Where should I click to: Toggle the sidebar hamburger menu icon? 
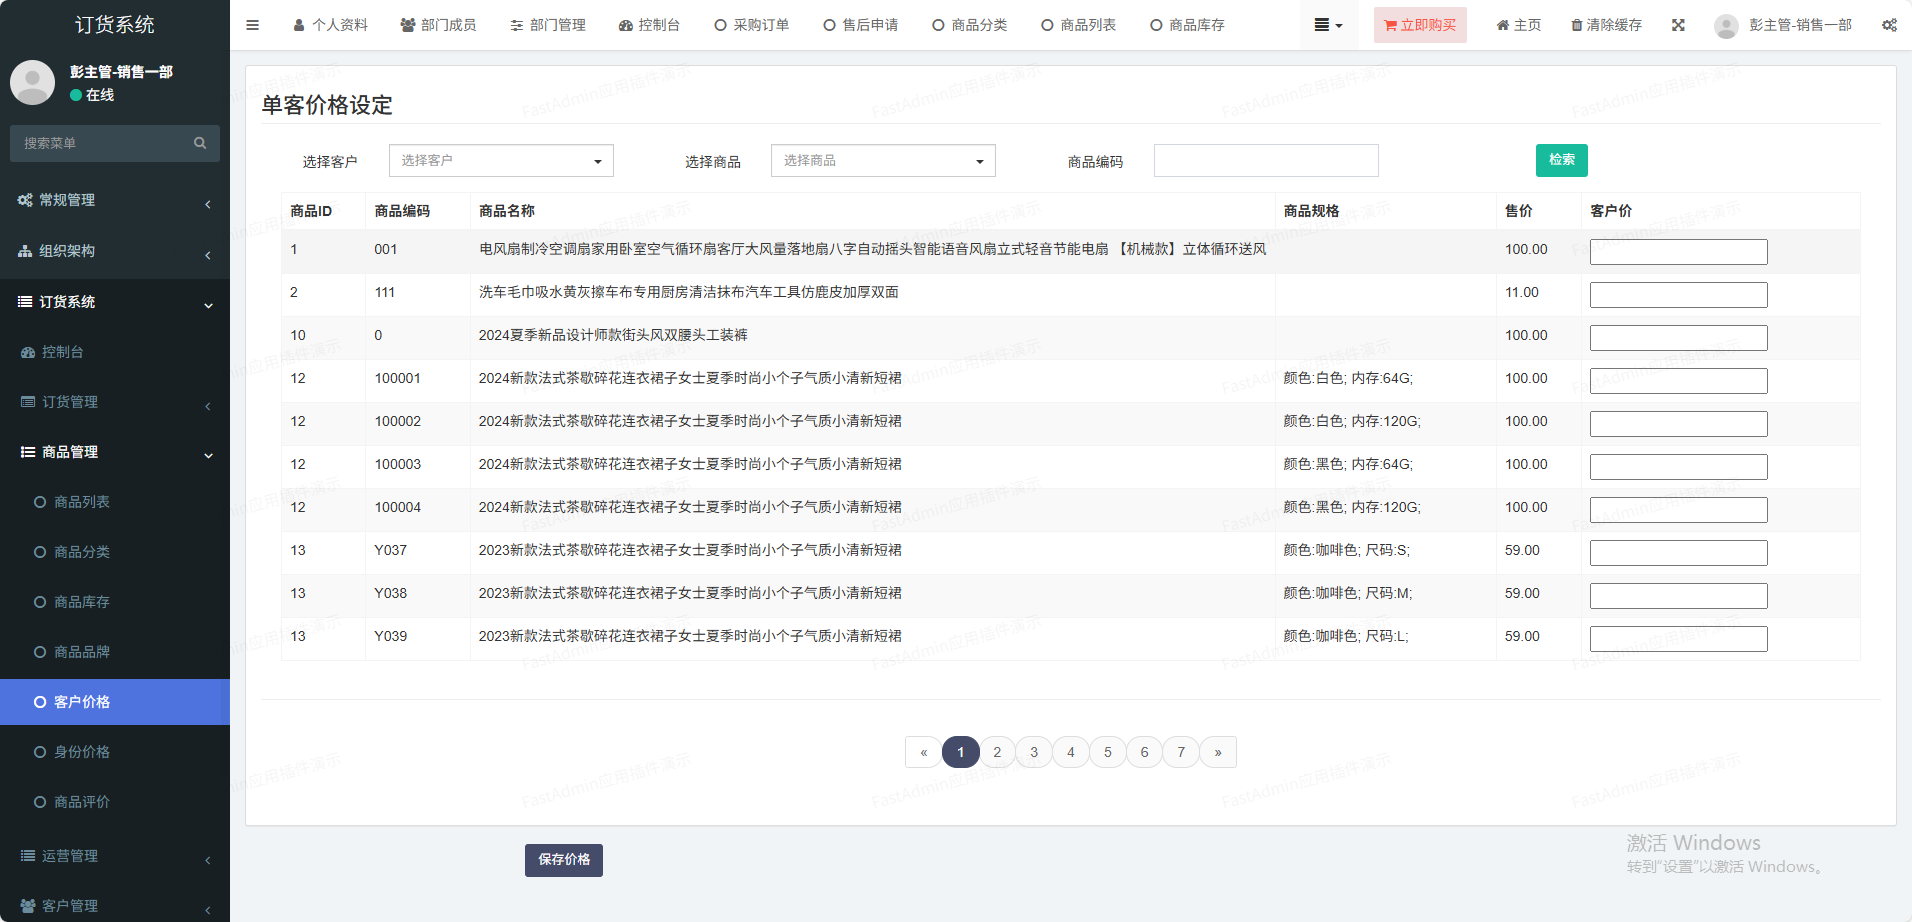(x=252, y=25)
